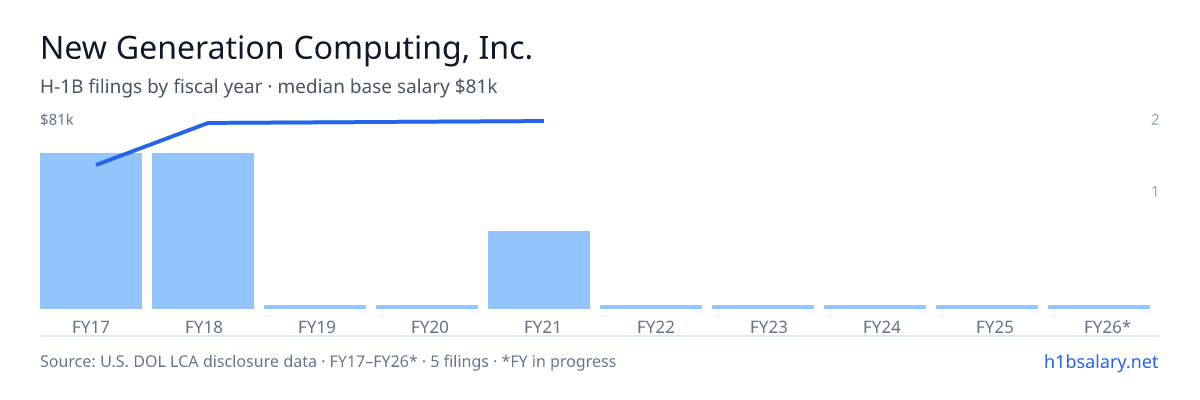Click the FY21 axis label
Screen dimensions: 1200x400
click(539, 326)
